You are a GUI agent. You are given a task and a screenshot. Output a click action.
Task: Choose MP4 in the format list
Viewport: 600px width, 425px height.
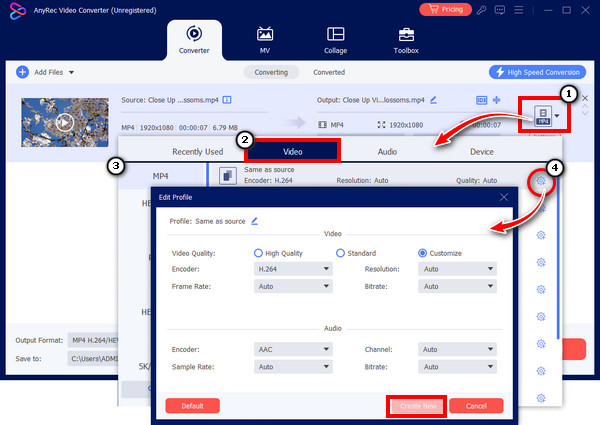[x=161, y=176]
